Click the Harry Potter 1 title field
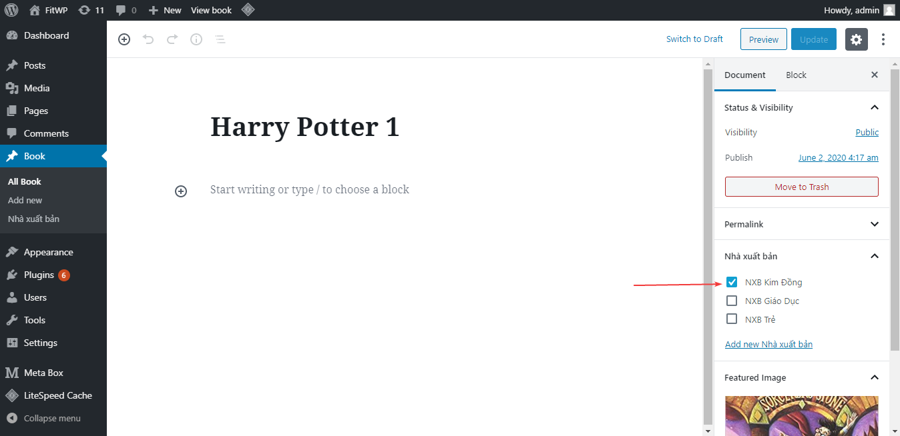The height and width of the screenshot is (436, 900). pos(304,127)
